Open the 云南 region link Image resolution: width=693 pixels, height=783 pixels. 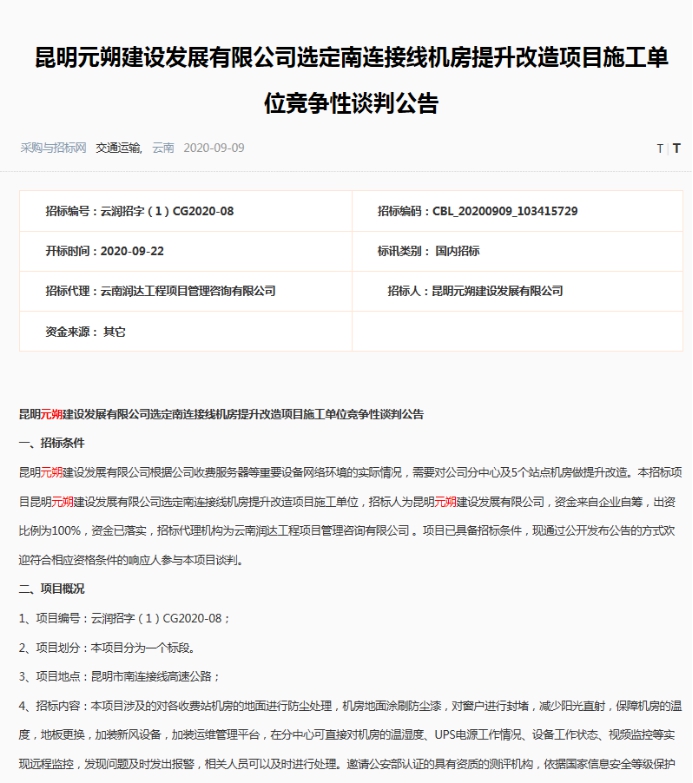163,148
